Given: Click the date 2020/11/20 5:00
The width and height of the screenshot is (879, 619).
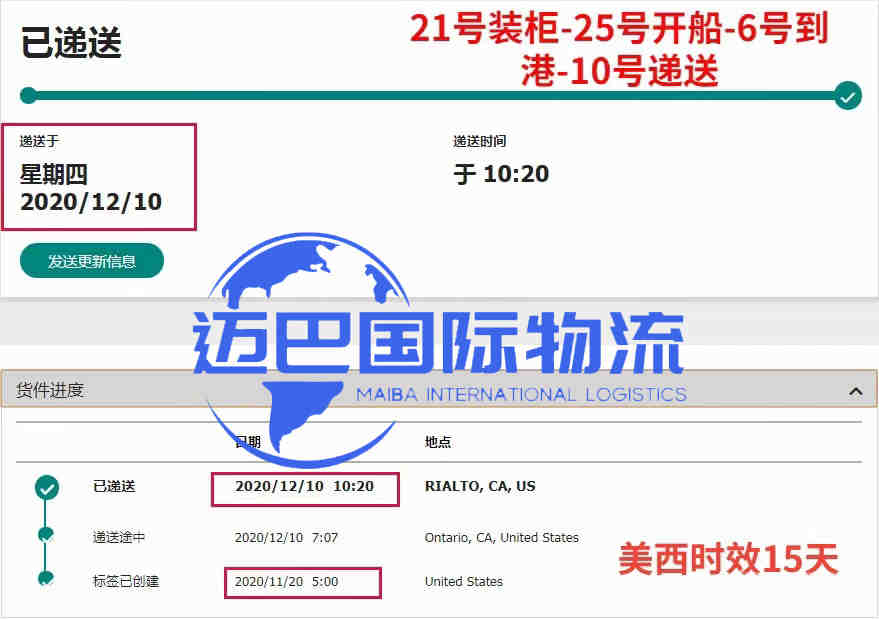Looking at the screenshot, I should click(x=286, y=581).
